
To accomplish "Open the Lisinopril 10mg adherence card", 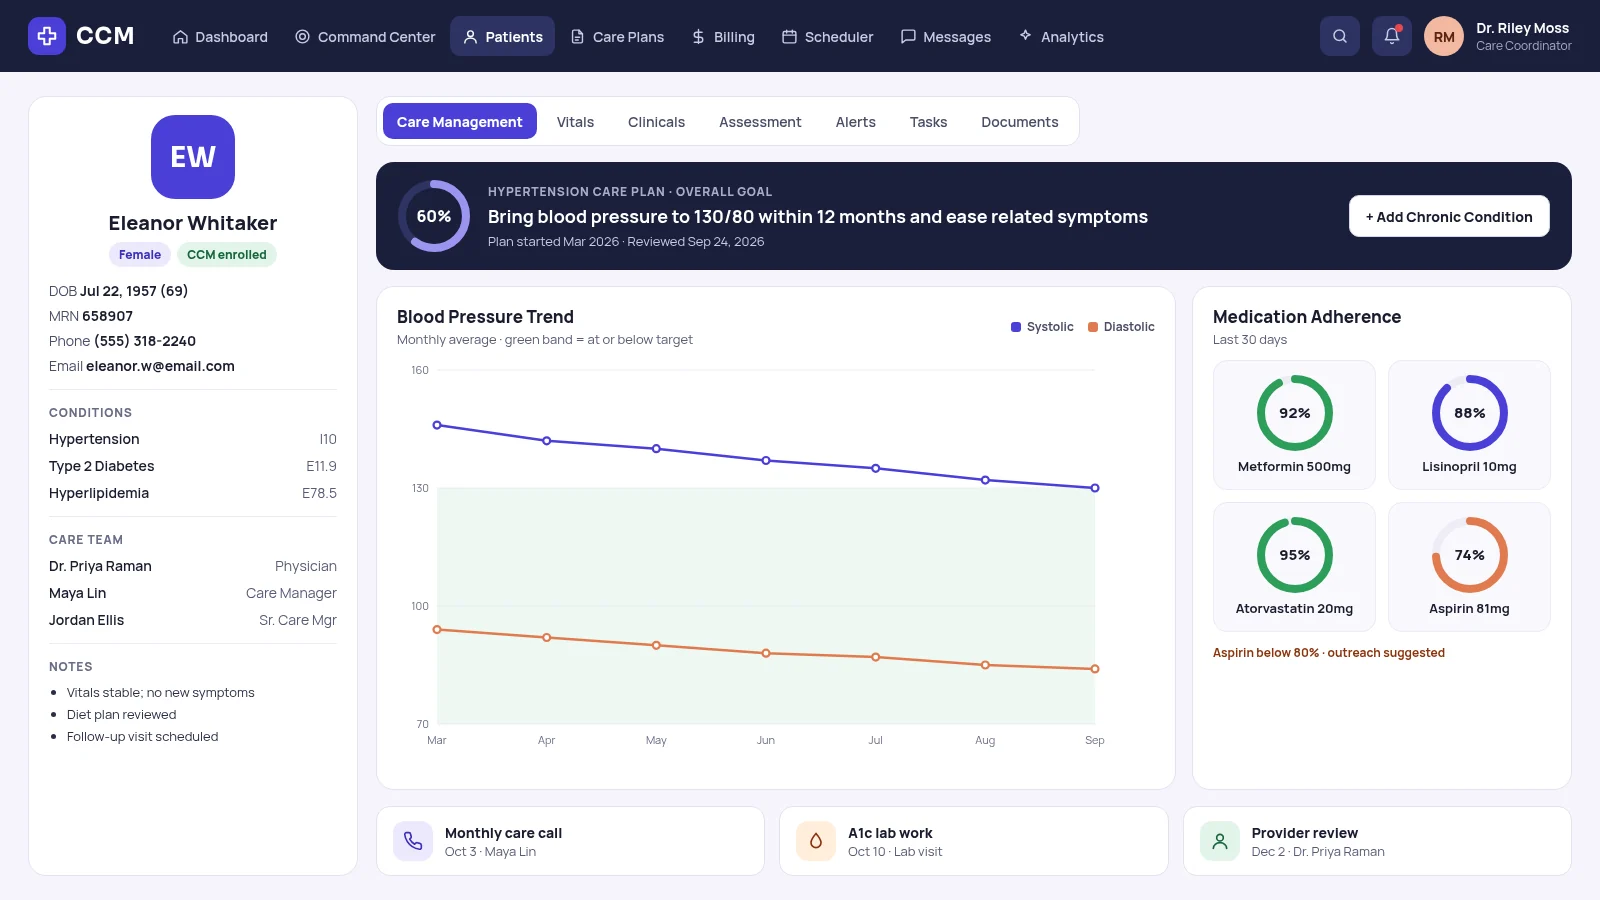I will coord(1469,425).
